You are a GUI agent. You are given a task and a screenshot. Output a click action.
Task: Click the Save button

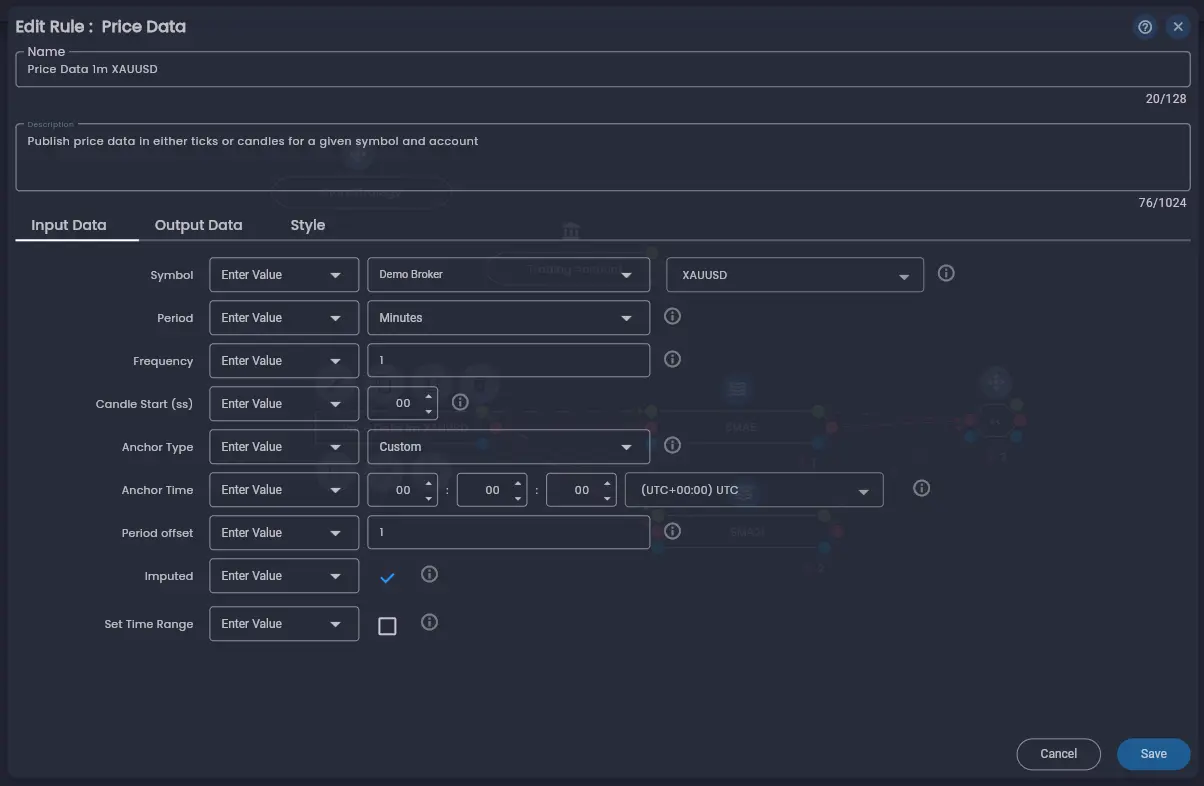click(1153, 754)
